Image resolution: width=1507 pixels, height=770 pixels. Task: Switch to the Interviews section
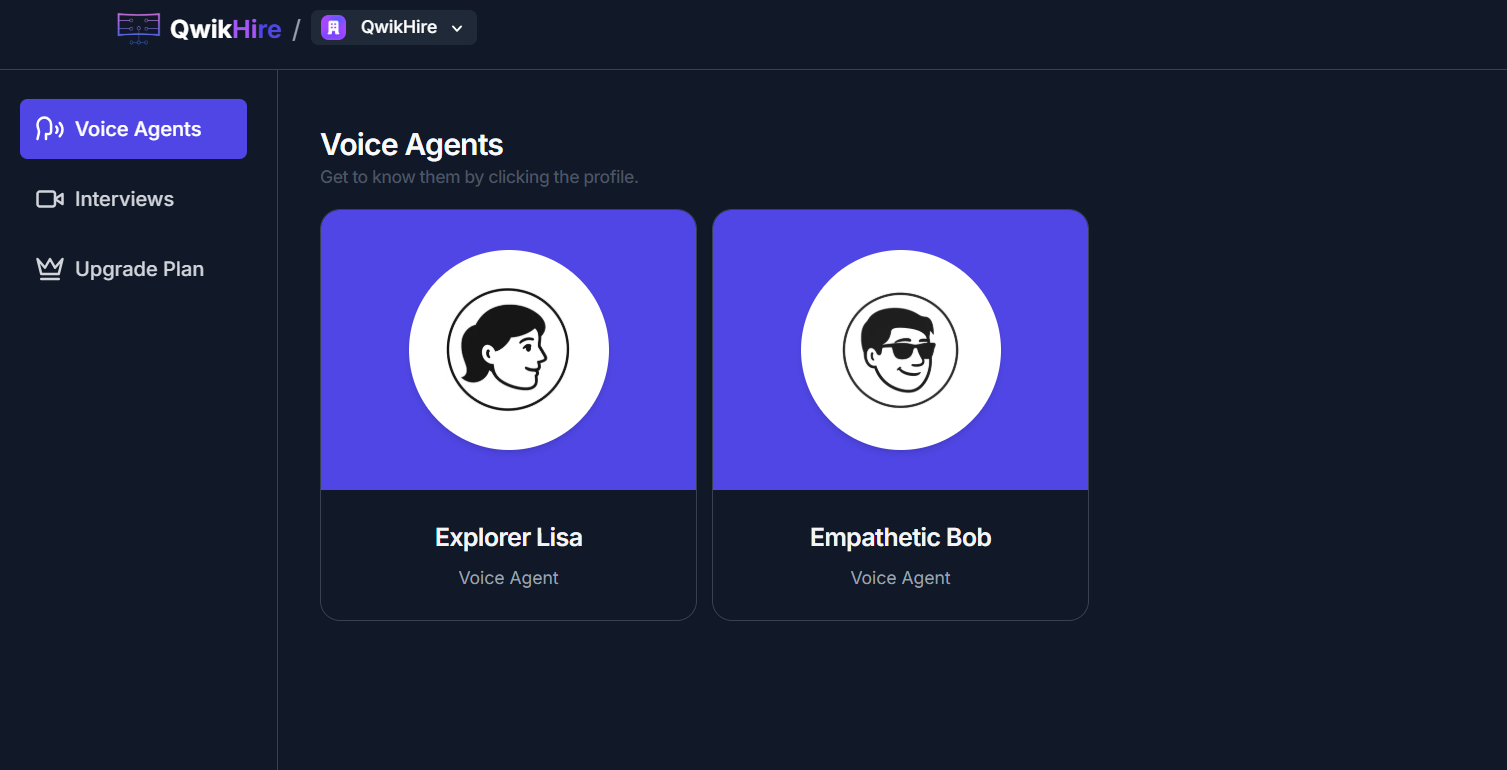(x=122, y=198)
